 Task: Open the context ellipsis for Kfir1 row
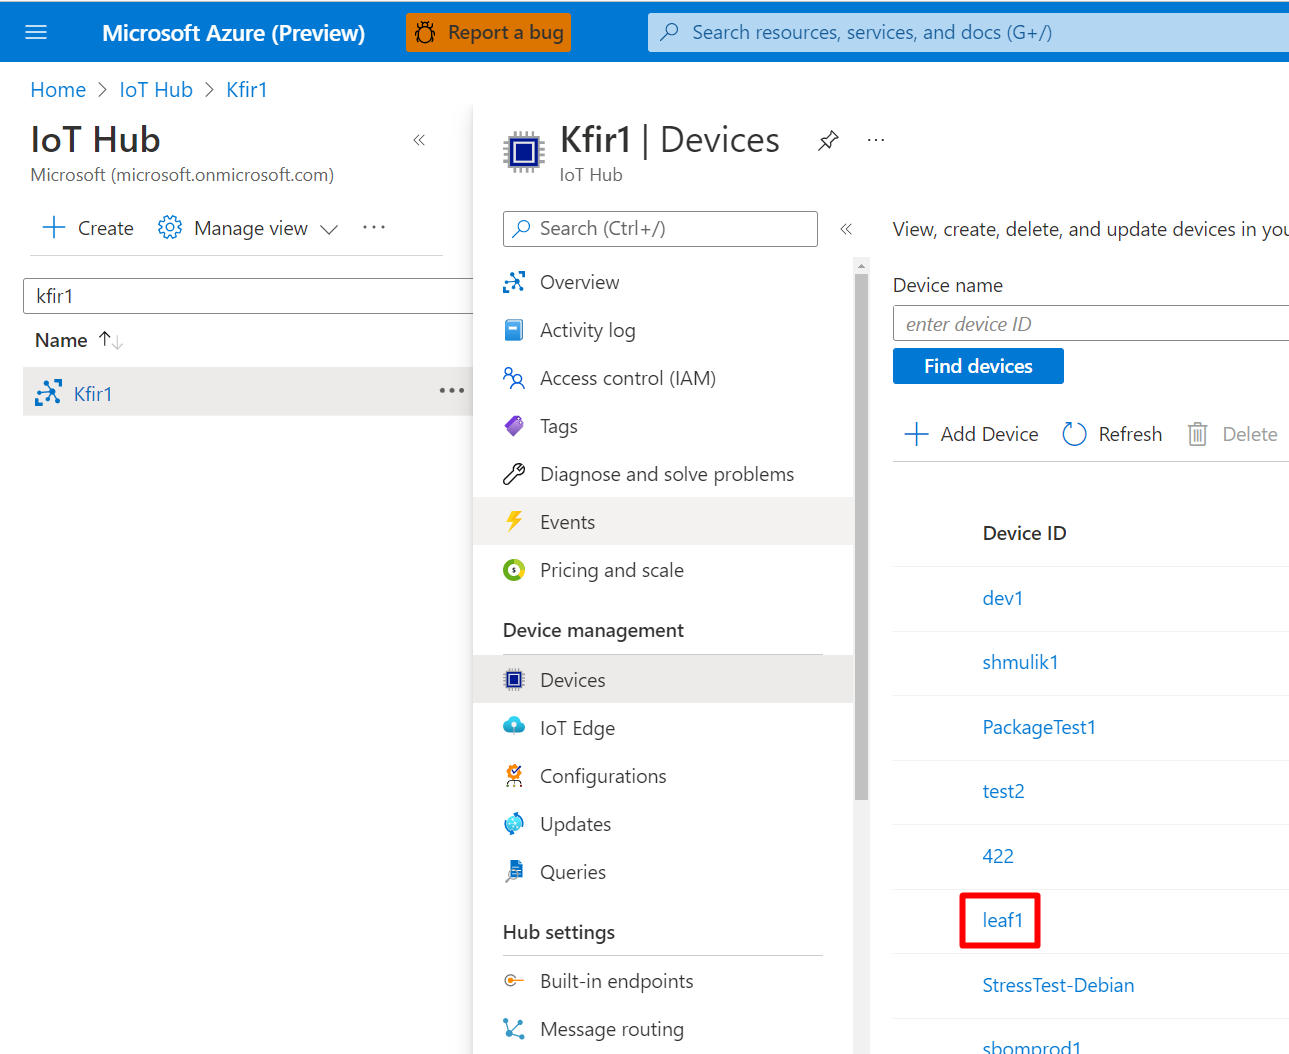coord(452,391)
